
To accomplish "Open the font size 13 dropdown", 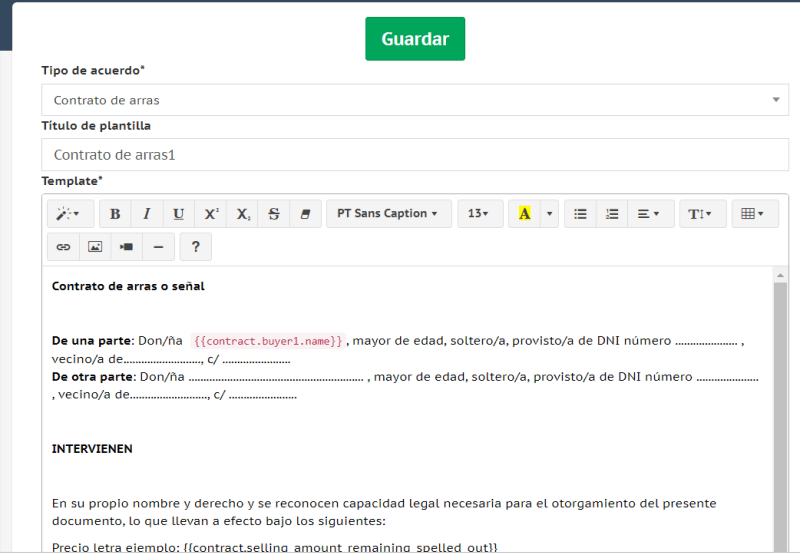I will coord(480,214).
